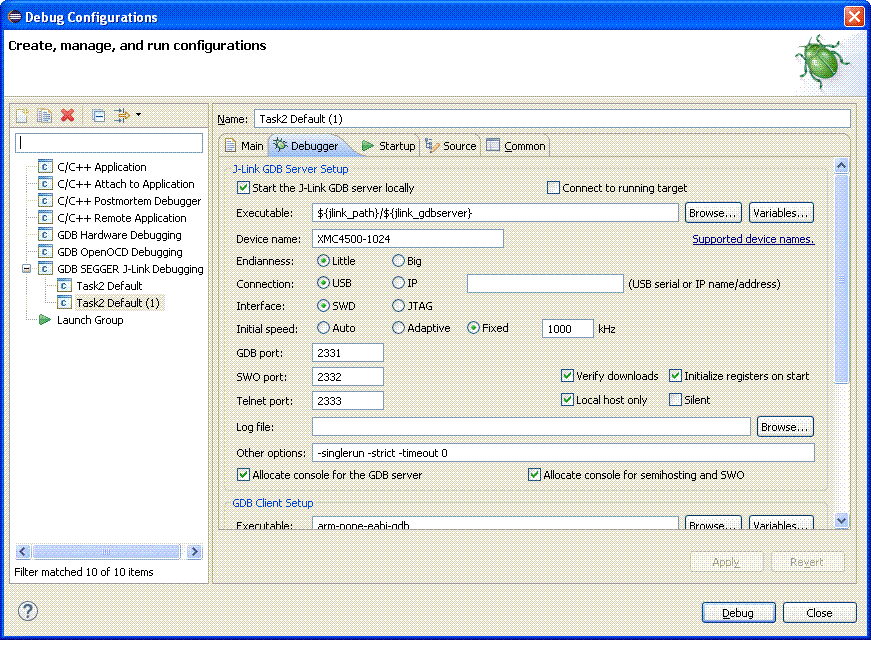Screen dimensions: 871x648
Task: Click the tree's horizontal scrollbar right arrow
Action: (194, 551)
